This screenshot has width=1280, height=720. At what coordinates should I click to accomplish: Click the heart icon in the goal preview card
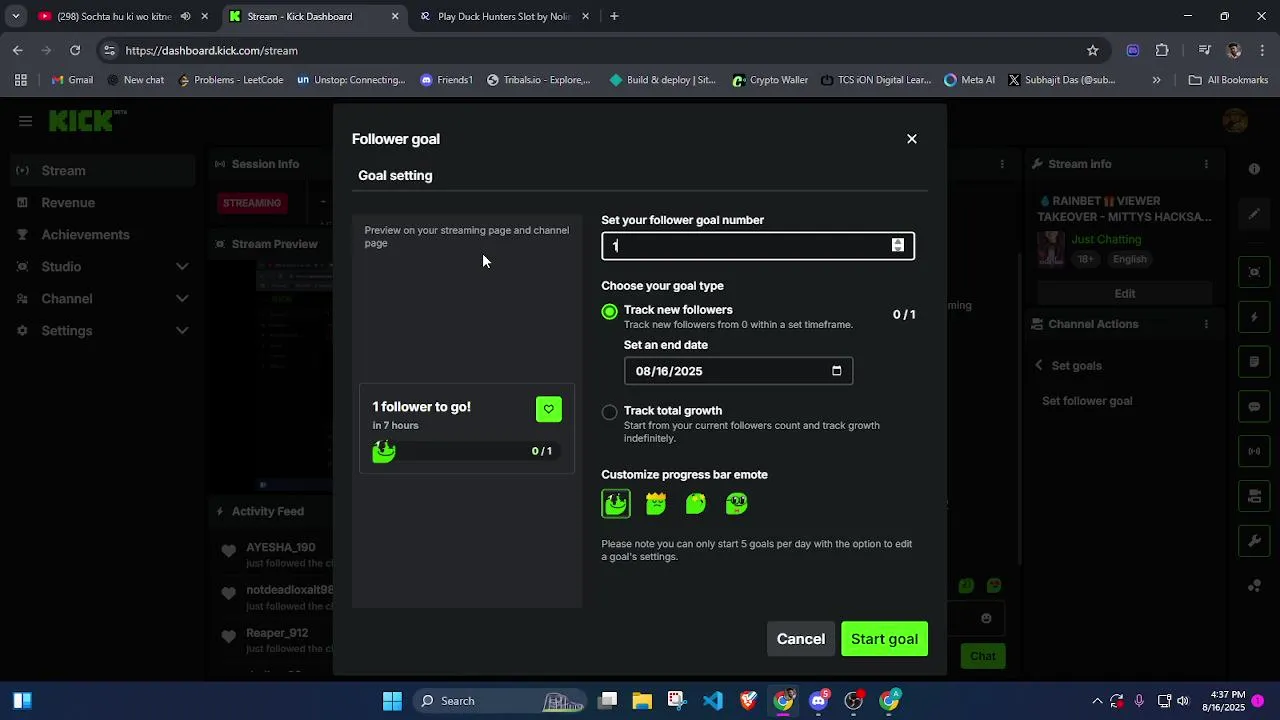[548, 409]
